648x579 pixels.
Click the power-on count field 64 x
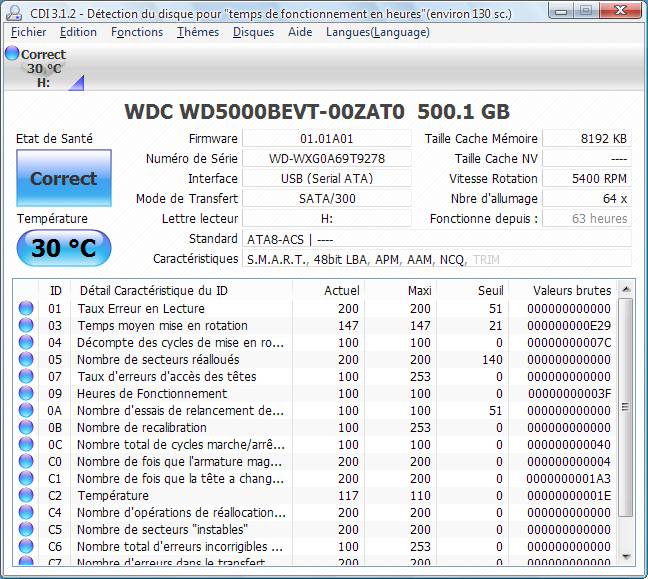(x=587, y=198)
